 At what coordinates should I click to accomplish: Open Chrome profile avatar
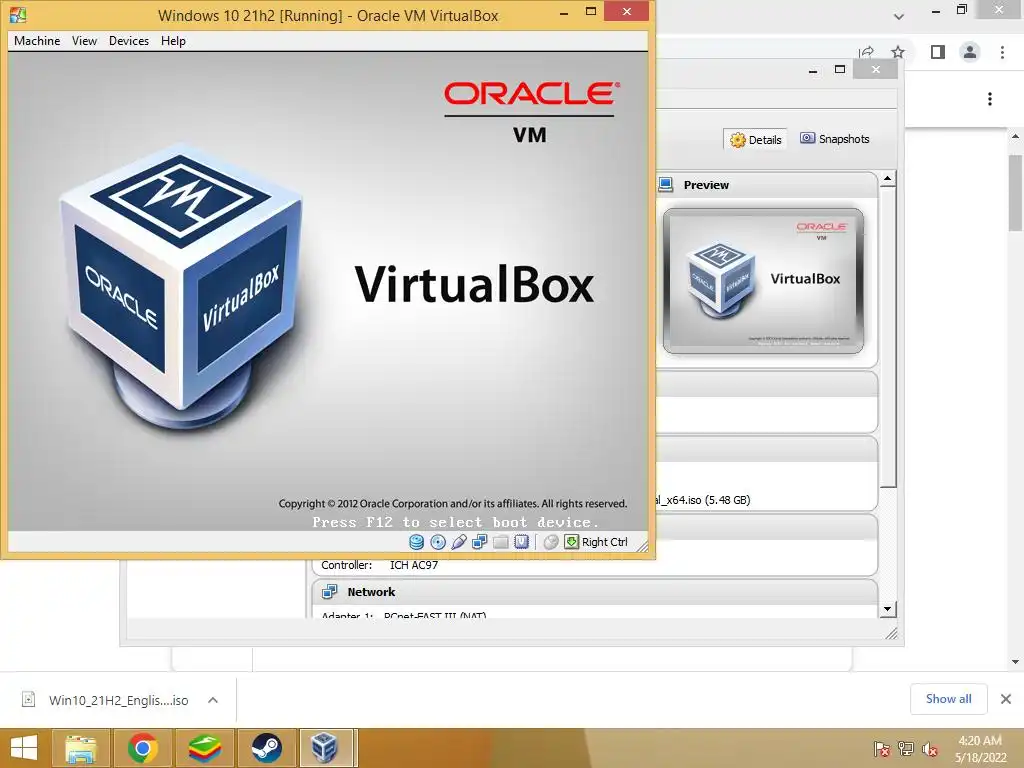tap(970, 52)
